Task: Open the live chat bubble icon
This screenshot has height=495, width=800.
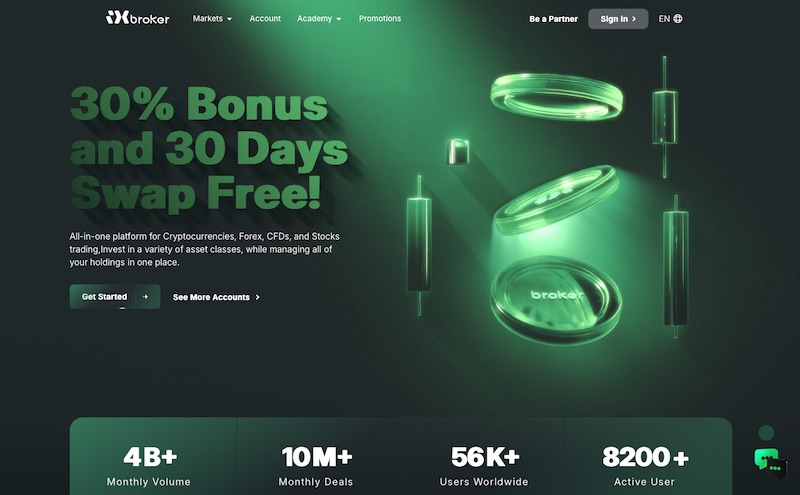Action: (x=770, y=462)
